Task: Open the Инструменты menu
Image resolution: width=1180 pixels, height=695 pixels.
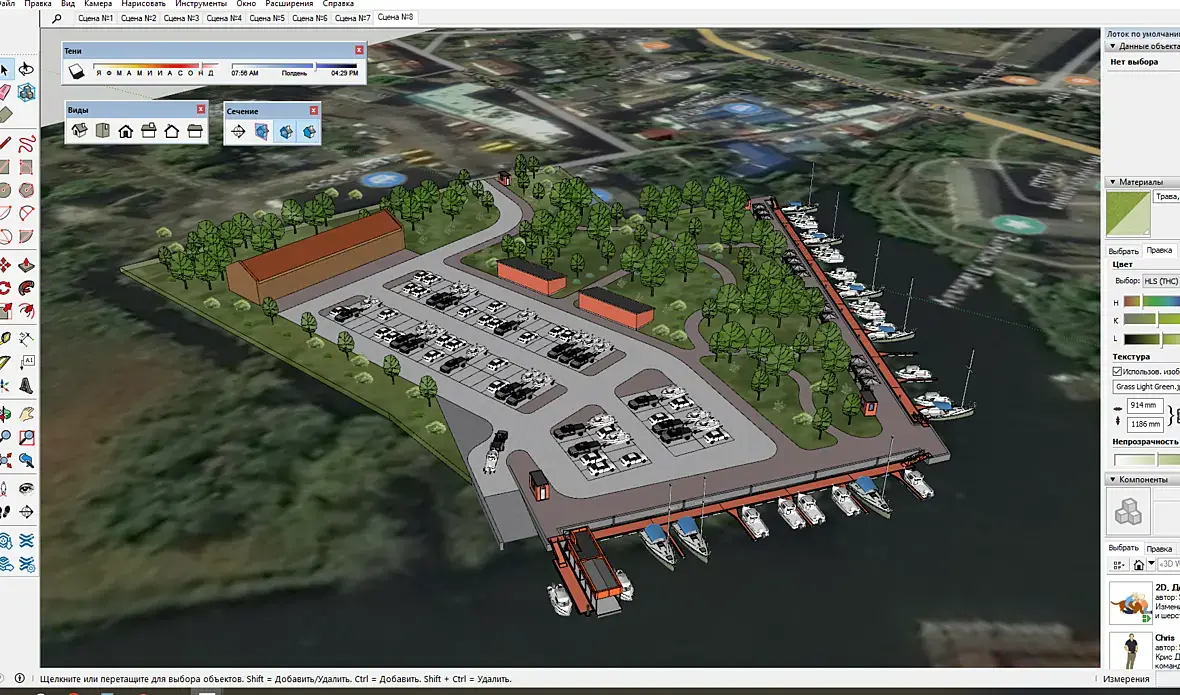Action: [x=201, y=4]
